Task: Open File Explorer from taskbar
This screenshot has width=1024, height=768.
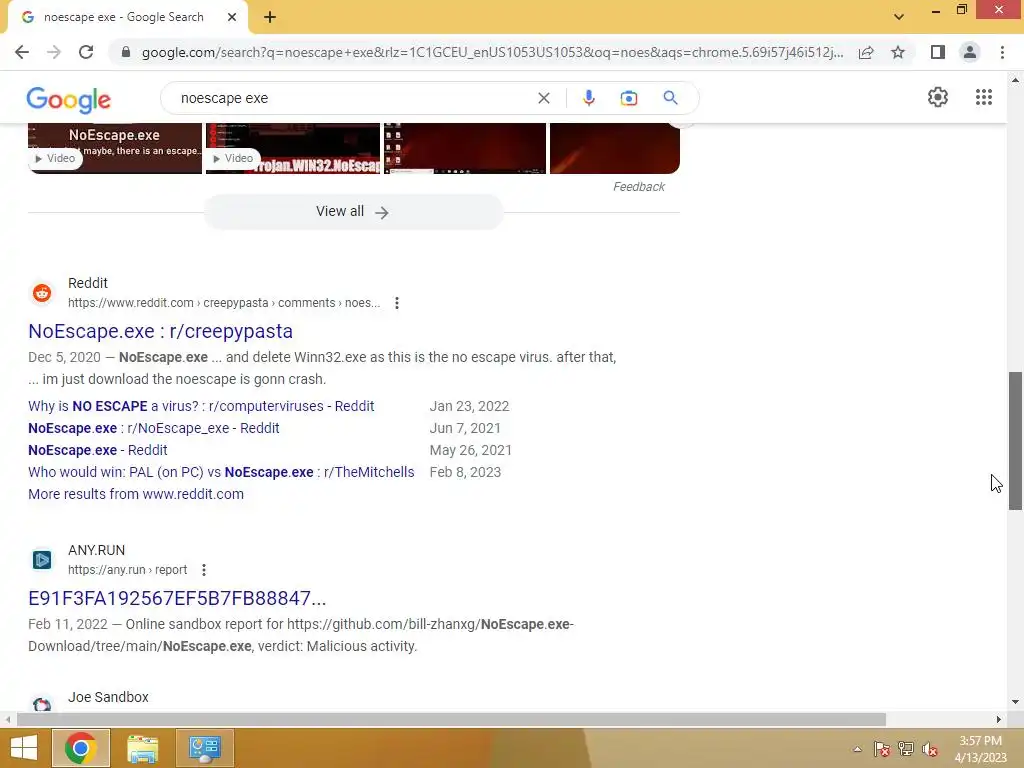Action: 142,748
